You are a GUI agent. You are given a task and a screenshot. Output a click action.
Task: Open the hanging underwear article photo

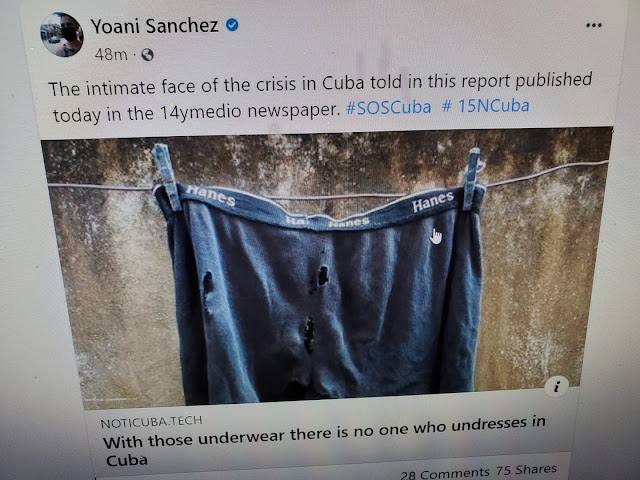[329, 267]
